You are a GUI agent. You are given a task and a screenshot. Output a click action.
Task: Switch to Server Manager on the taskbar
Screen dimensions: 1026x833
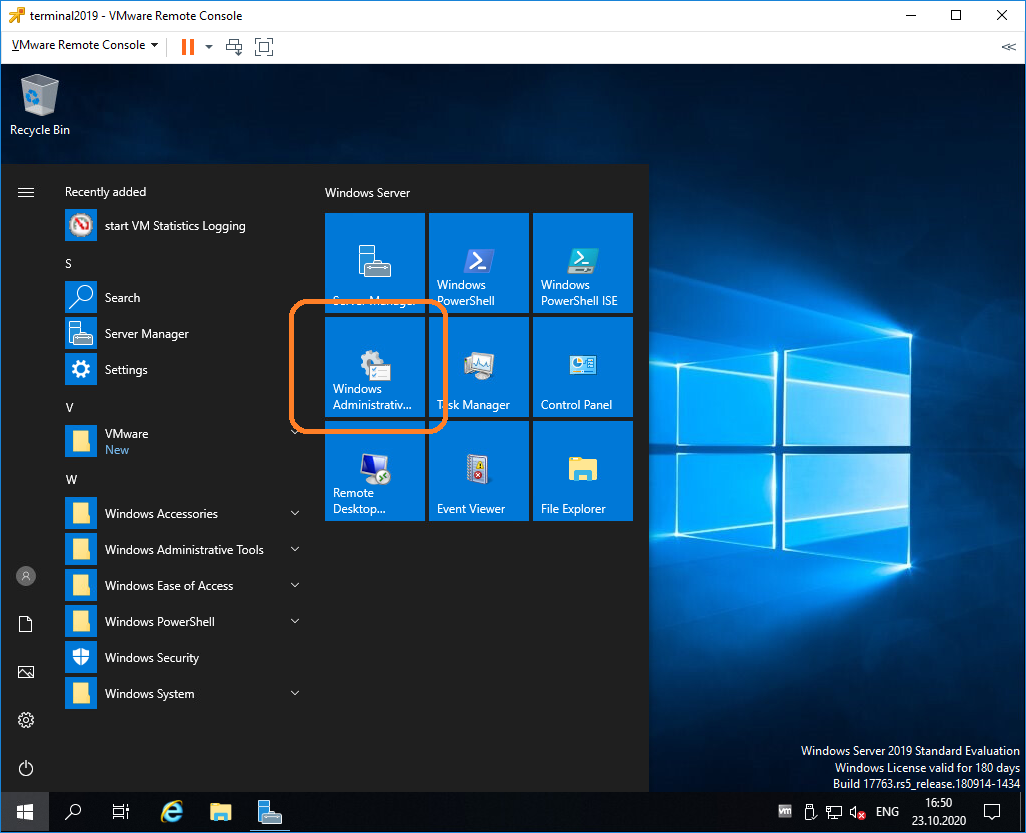tap(270, 812)
